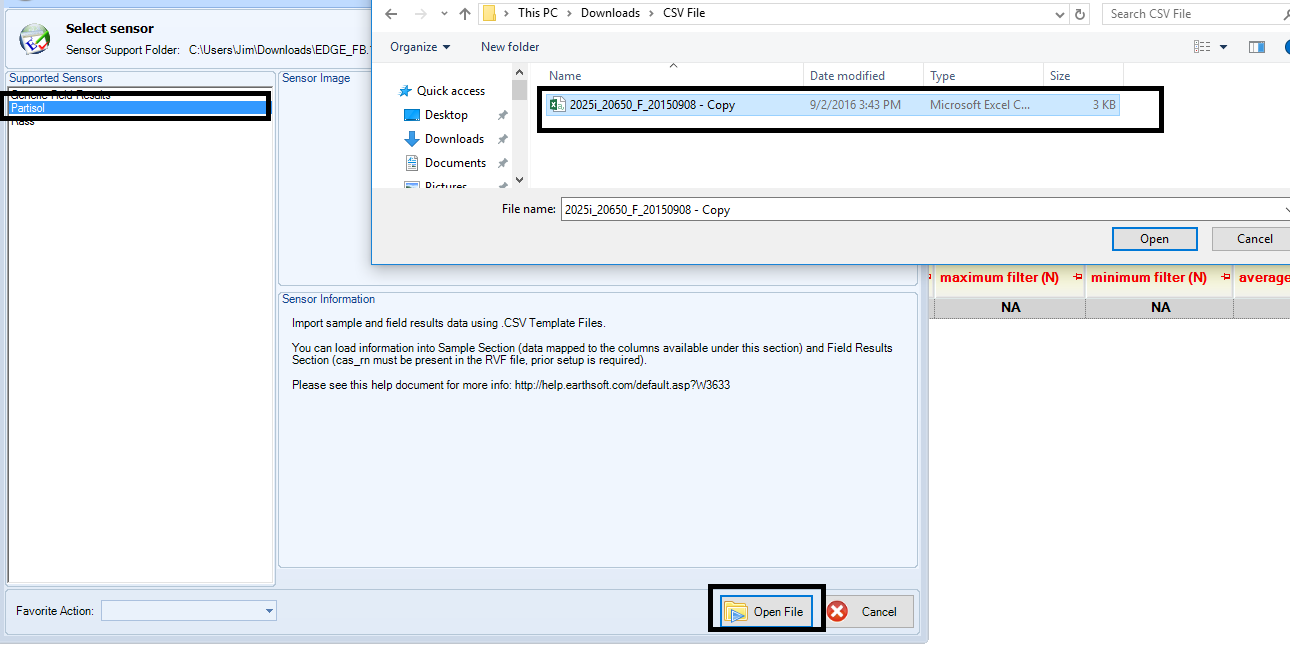Click the Open File button

766,612
